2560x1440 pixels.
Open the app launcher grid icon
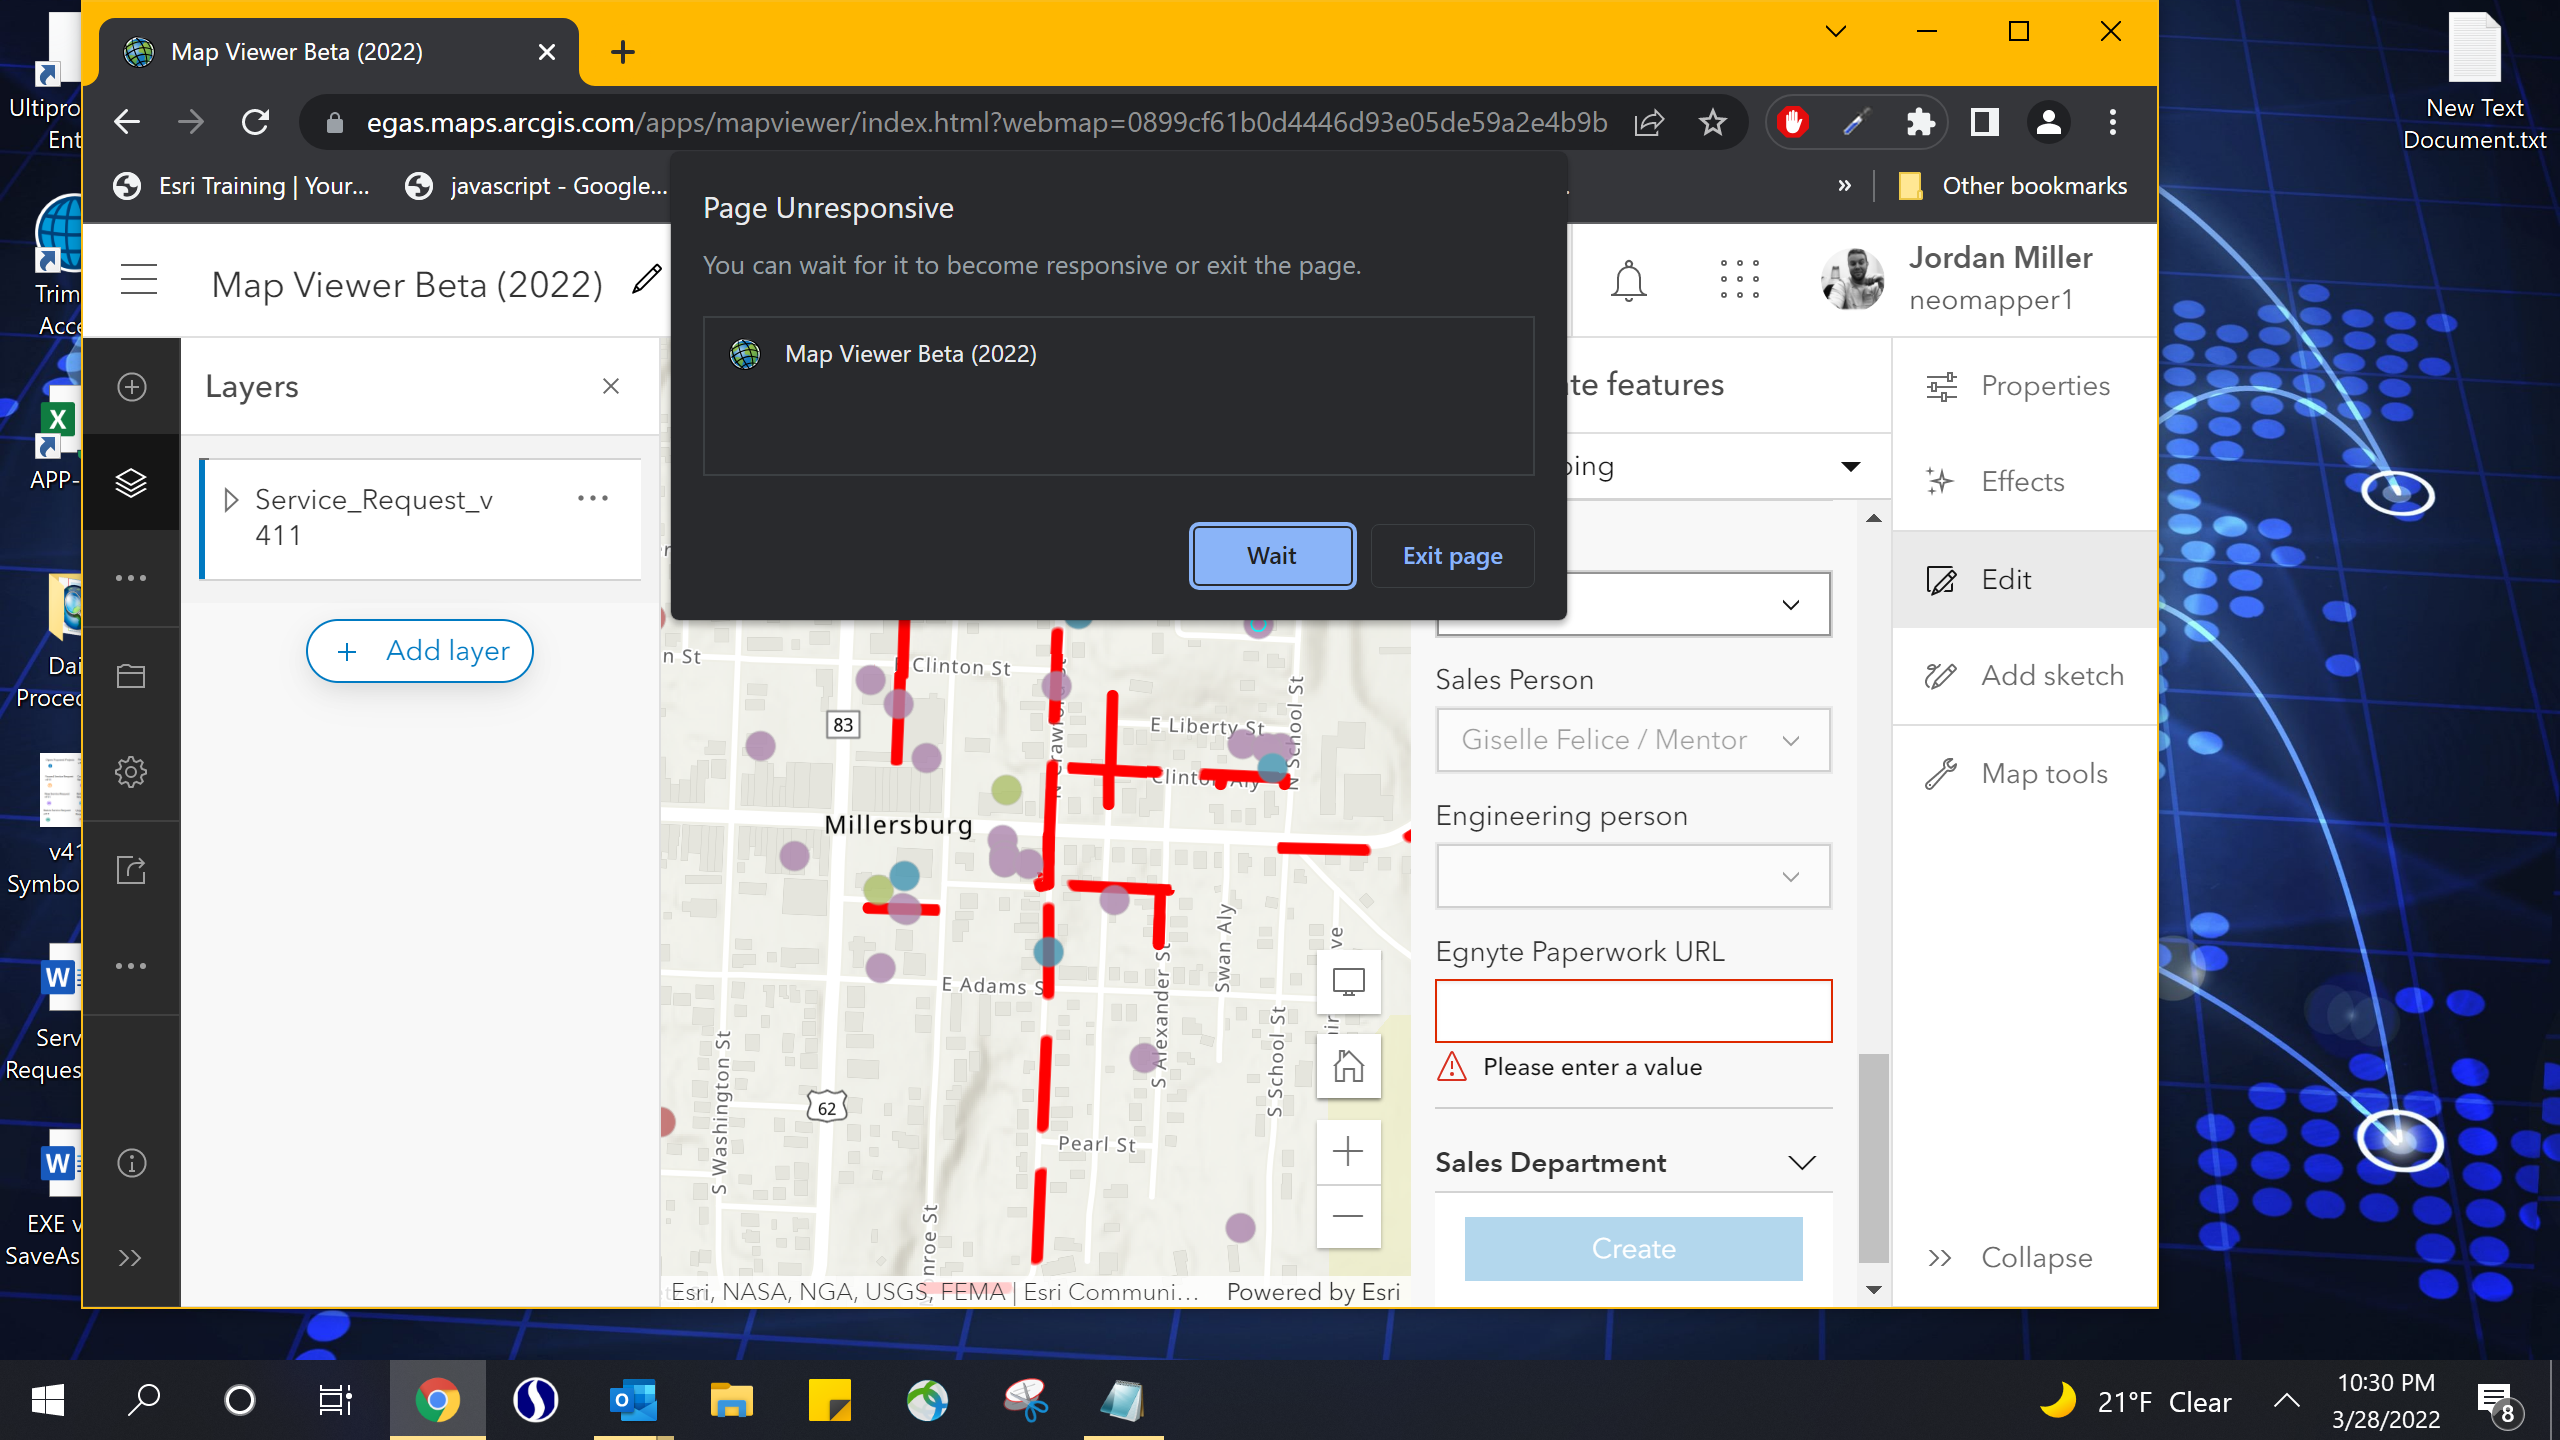click(1739, 280)
